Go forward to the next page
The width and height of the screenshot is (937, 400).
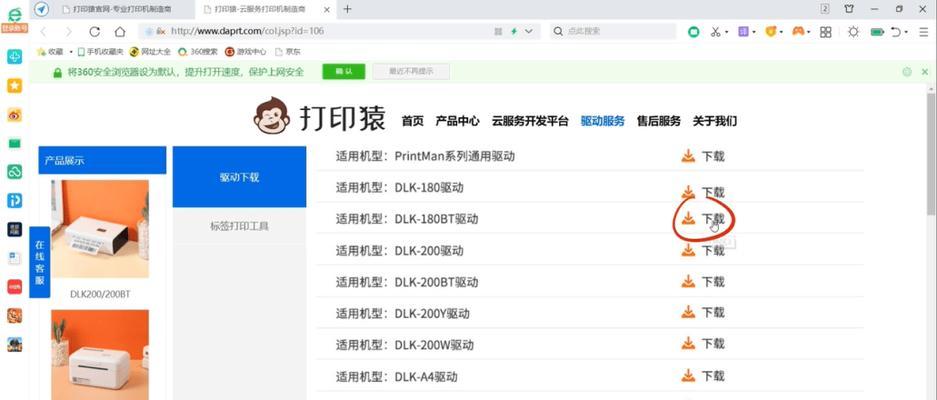(68, 32)
